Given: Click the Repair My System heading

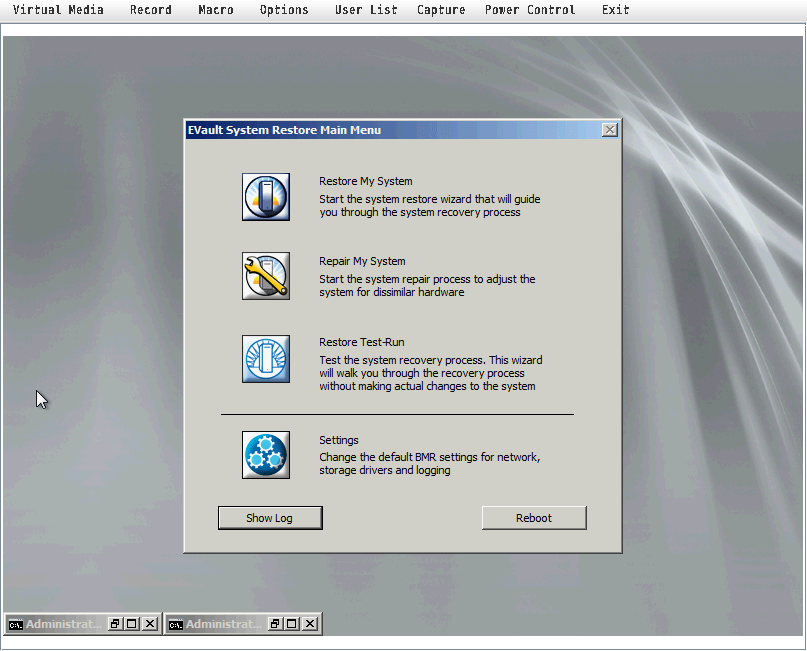Looking at the screenshot, I should click(x=362, y=261).
